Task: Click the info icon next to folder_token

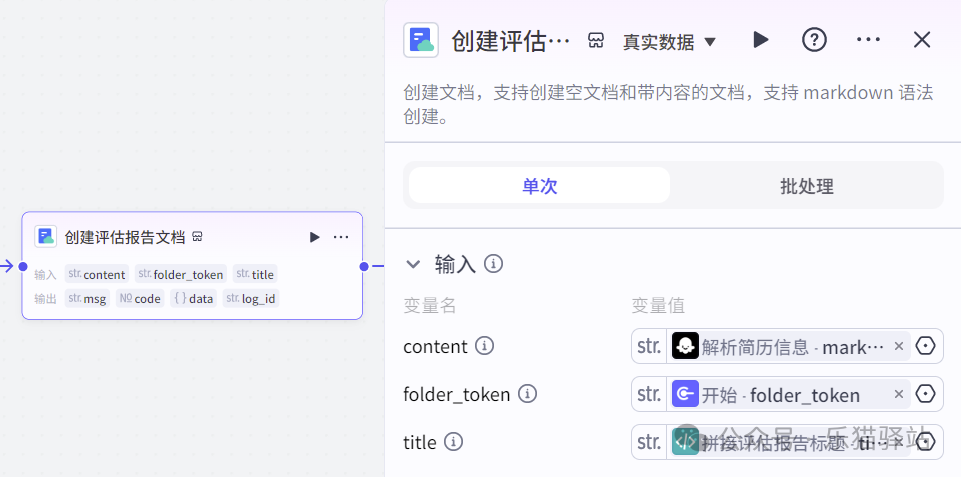Action: 527,394
